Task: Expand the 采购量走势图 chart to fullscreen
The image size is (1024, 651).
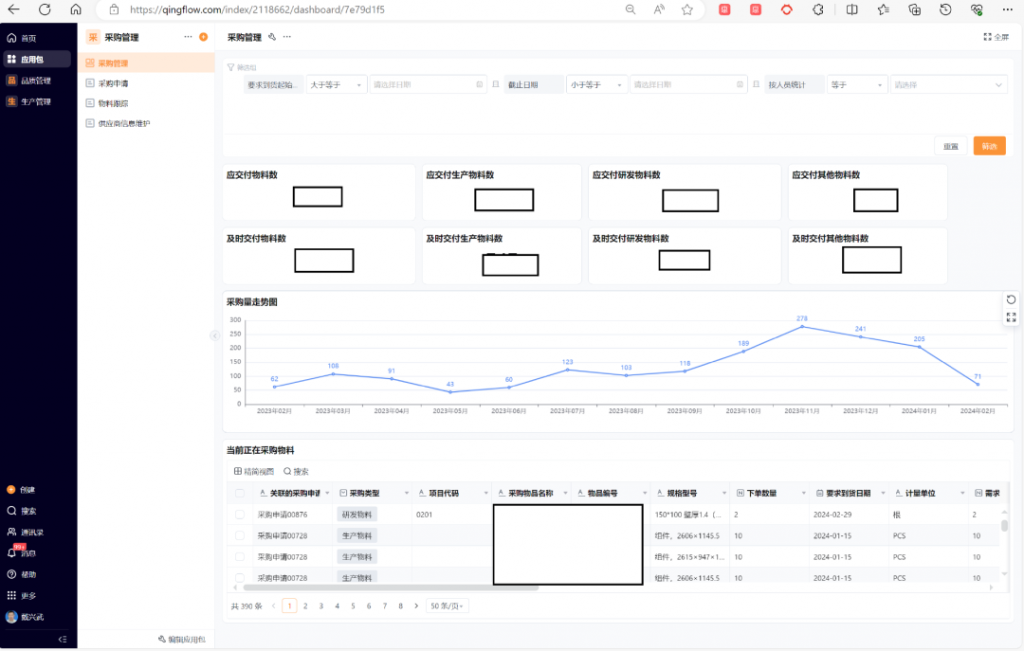Action: 1011,317
